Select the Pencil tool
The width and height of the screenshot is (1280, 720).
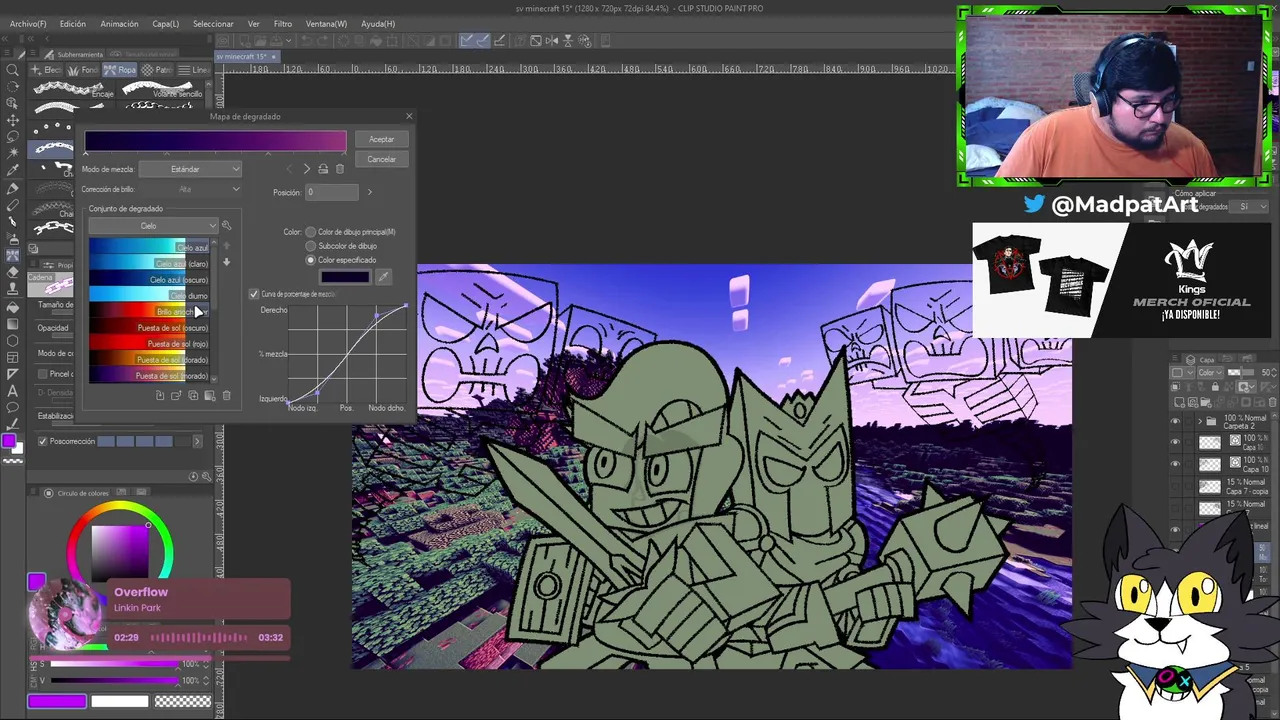pyautogui.click(x=13, y=205)
